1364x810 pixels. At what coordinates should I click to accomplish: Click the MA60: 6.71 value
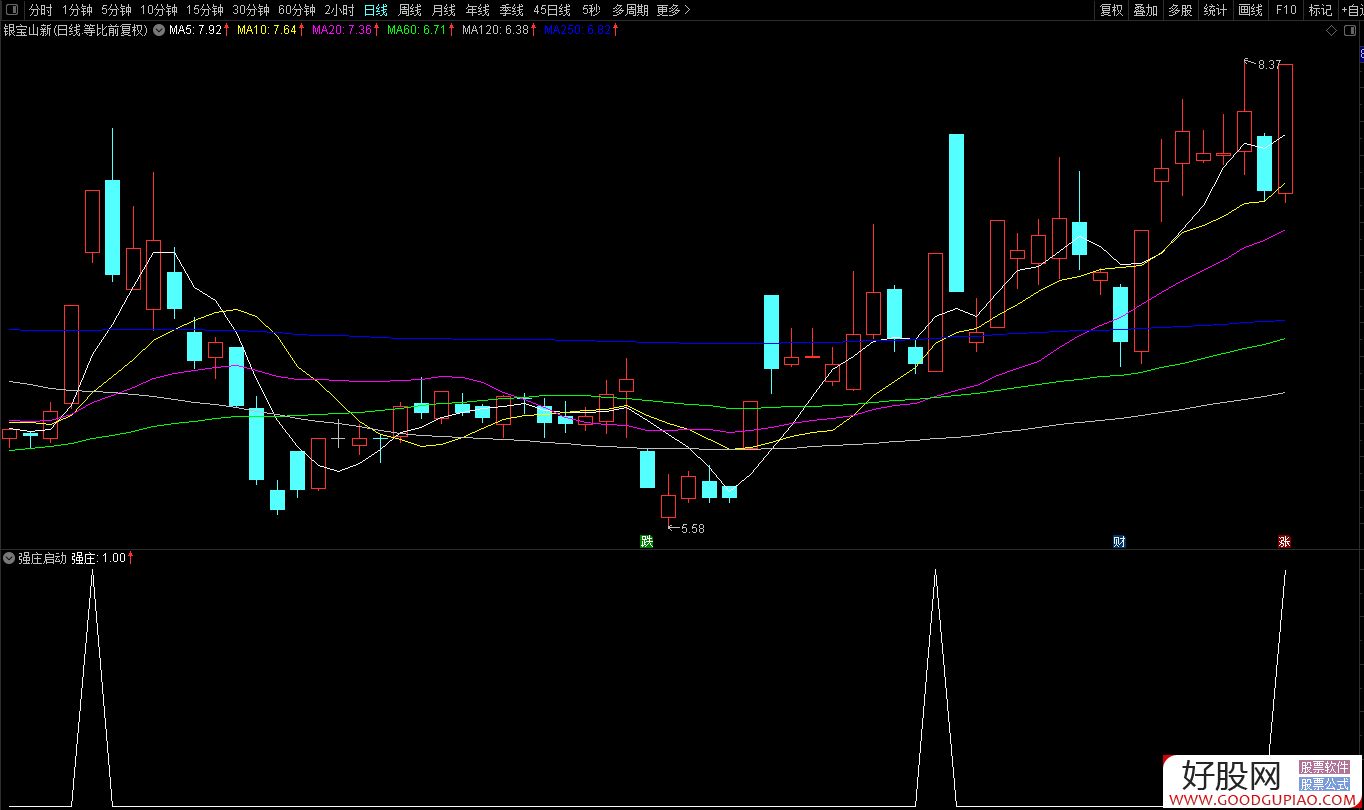pos(416,30)
